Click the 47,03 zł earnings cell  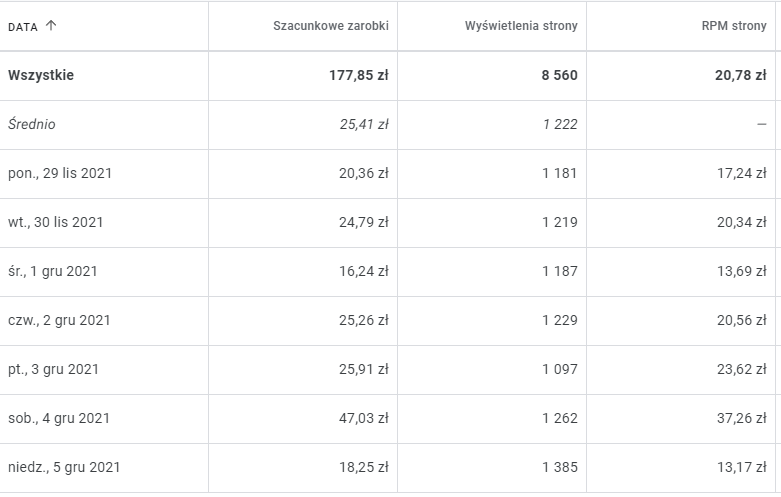(363, 418)
